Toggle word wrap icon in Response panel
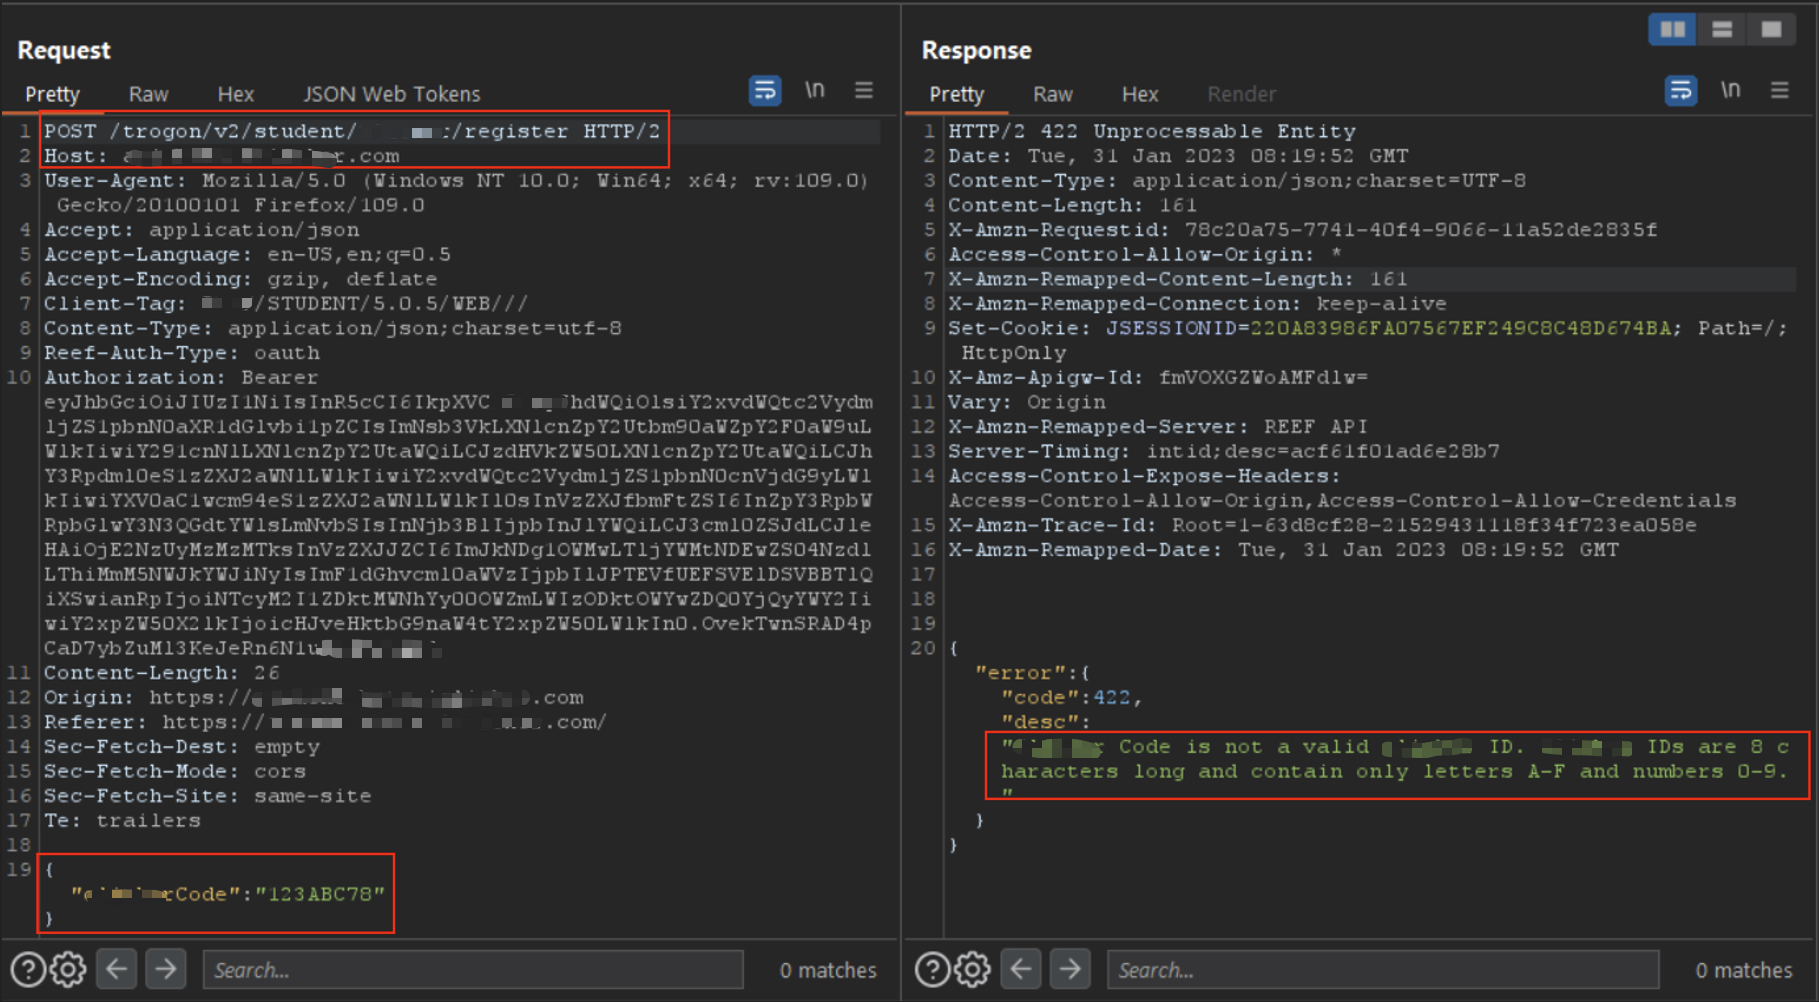This screenshot has width=1819, height=1002. coord(1680,91)
